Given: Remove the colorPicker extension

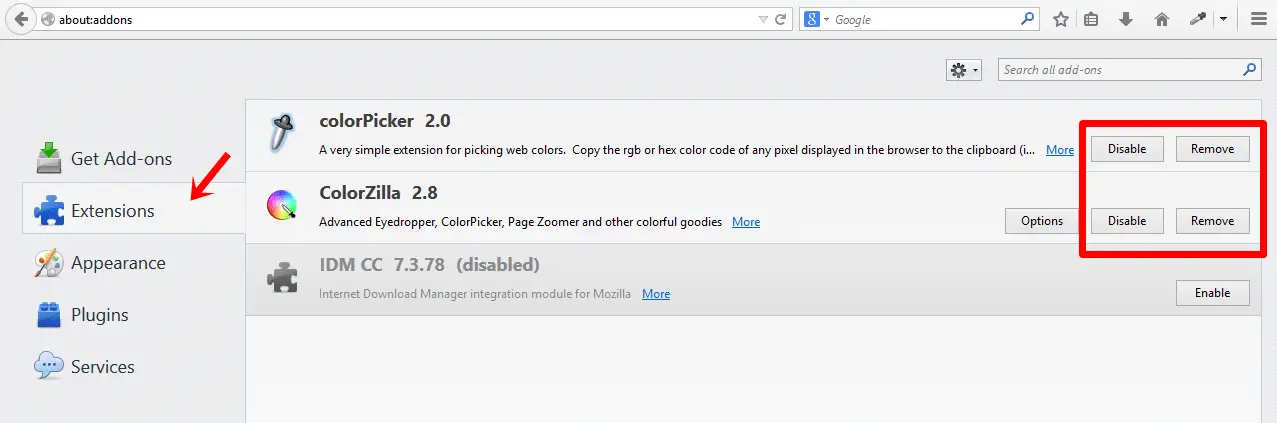Looking at the screenshot, I should [1213, 149].
